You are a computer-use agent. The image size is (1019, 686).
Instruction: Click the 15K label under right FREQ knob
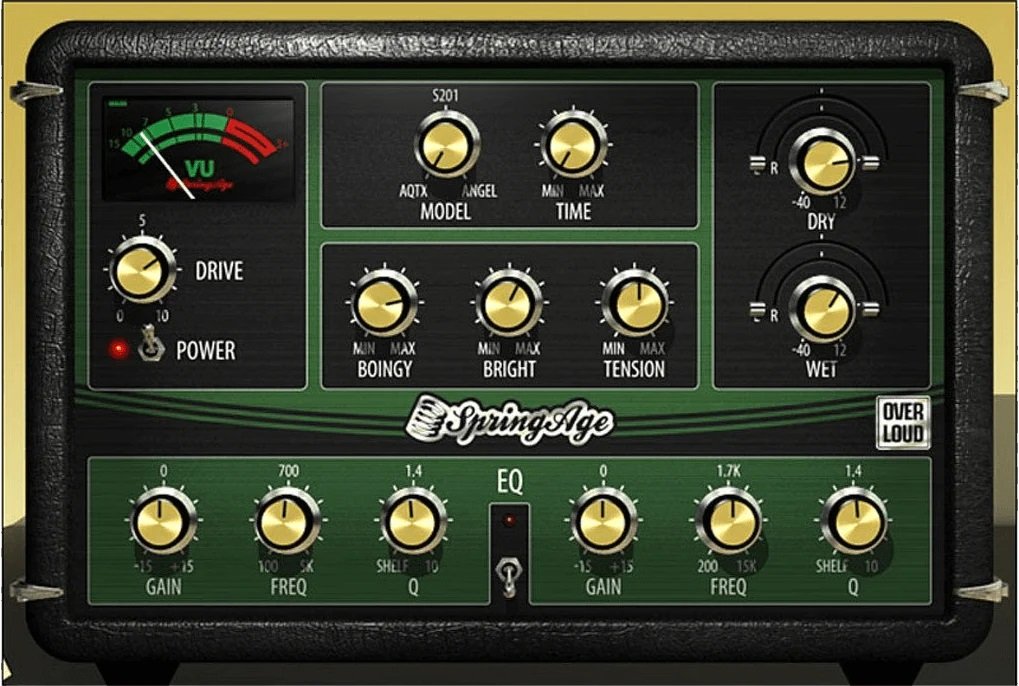pyautogui.click(x=745, y=566)
